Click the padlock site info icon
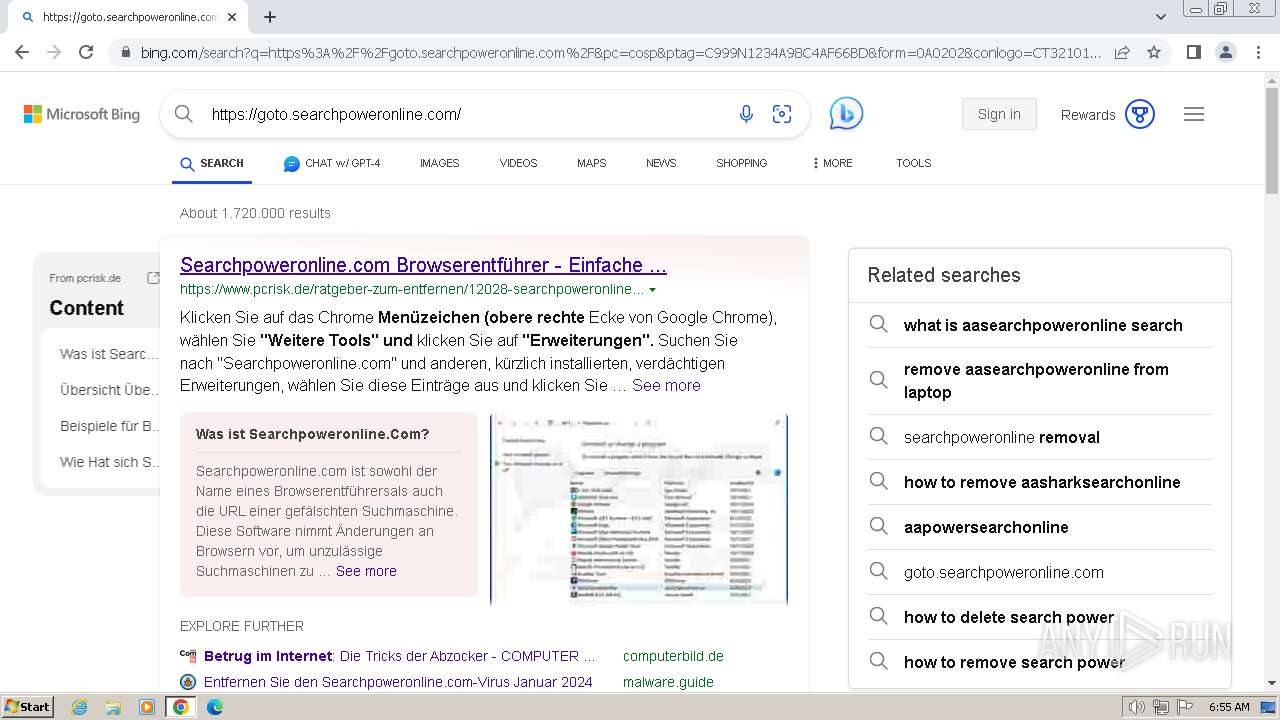Screen dimensions: 1280x720 pyautogui.click(x=124, y=53)
